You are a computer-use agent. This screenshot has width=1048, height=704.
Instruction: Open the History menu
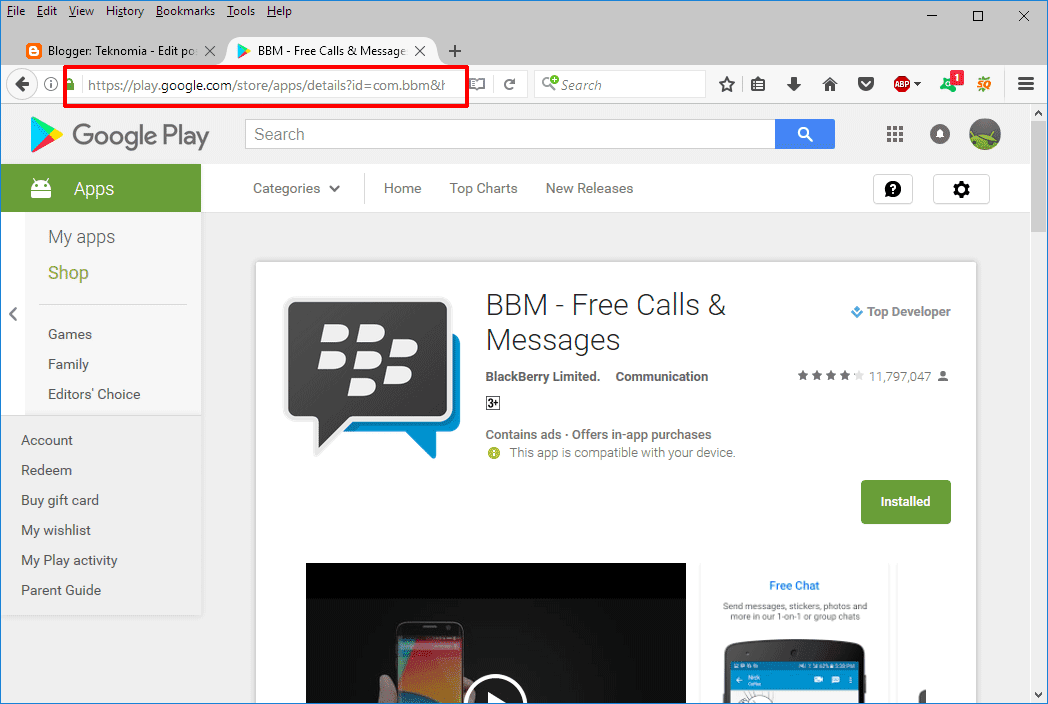pos(124,11)
